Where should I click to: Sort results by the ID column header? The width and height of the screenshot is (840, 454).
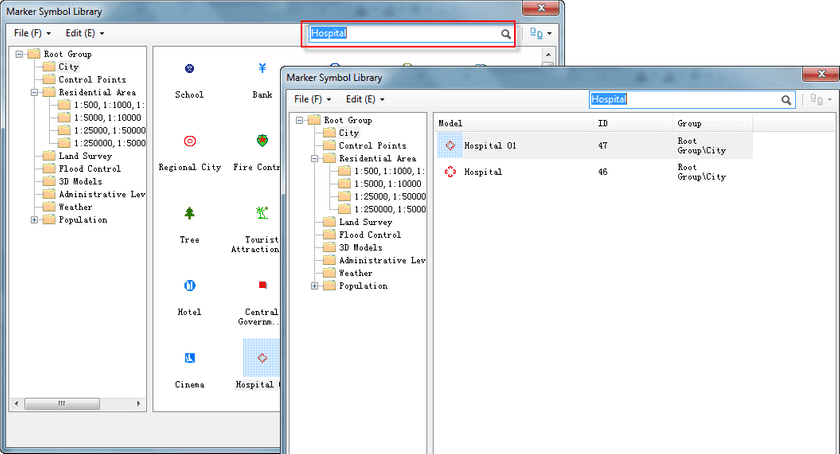(603, 124)
